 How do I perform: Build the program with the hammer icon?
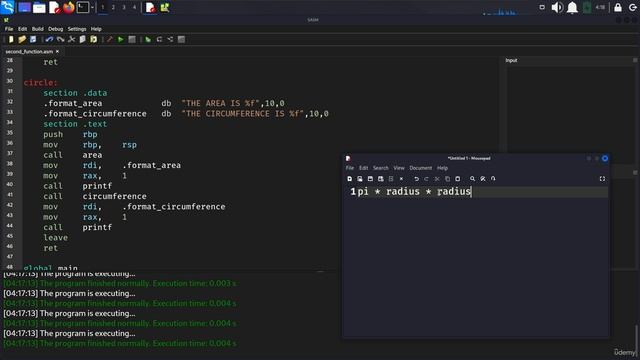tap(109, 39)
